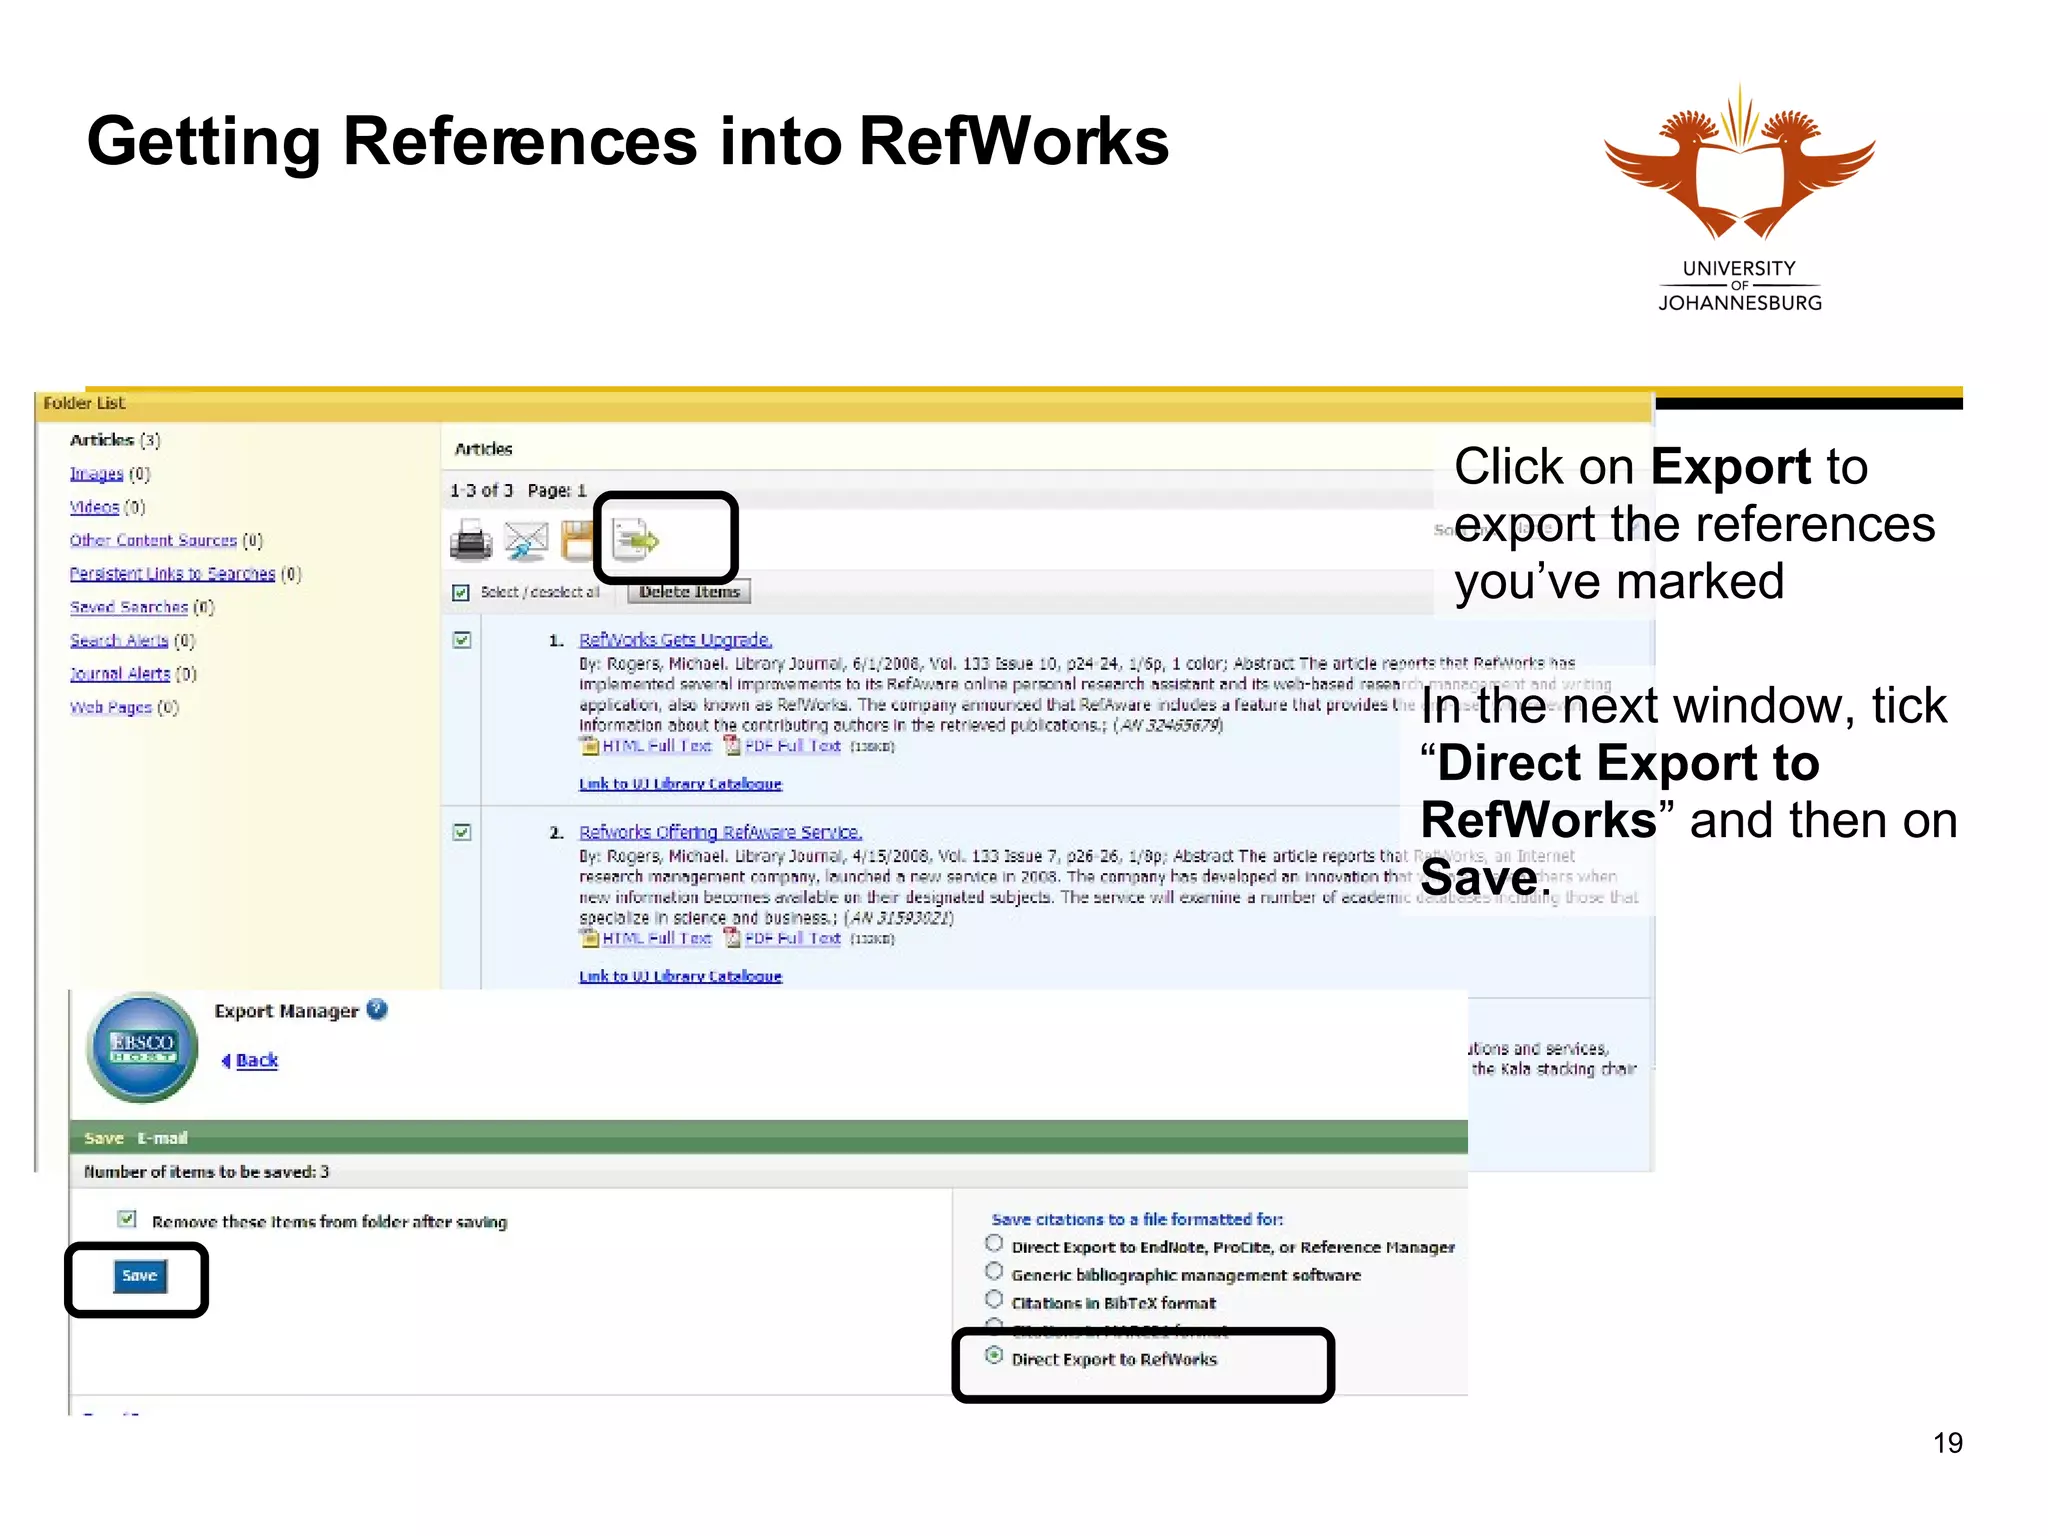Select Generic bibliographic management software option

(994, 1272)
